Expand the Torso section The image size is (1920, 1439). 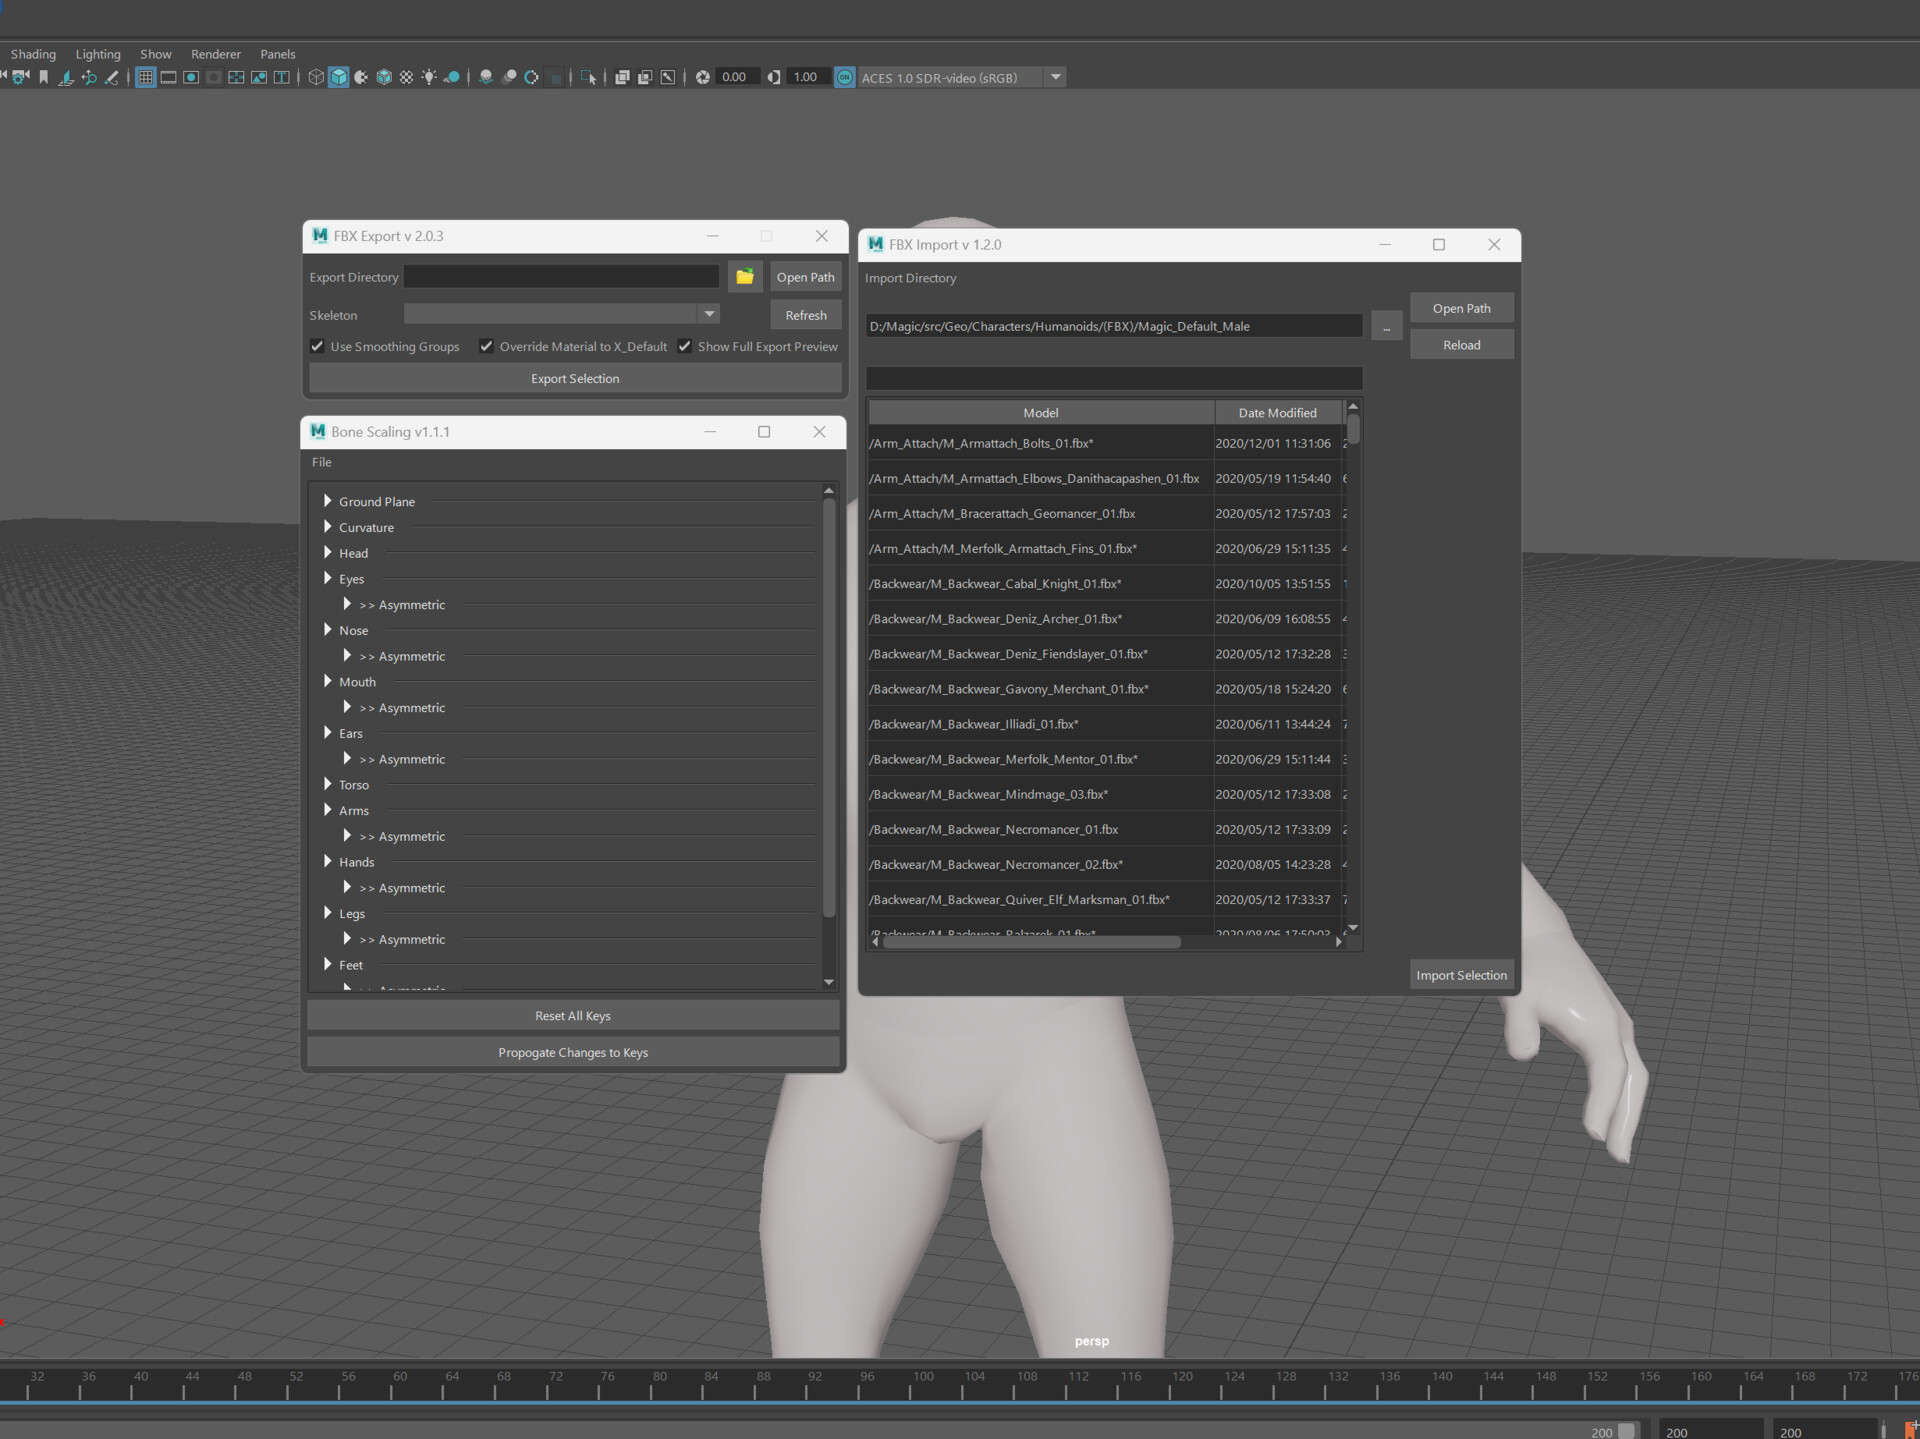pos(328,784)
